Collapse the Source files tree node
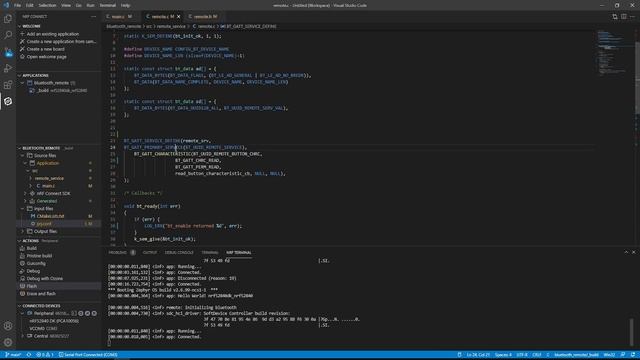Image resolution: width=640 pixels, height=360 pixels. [22, 156]
